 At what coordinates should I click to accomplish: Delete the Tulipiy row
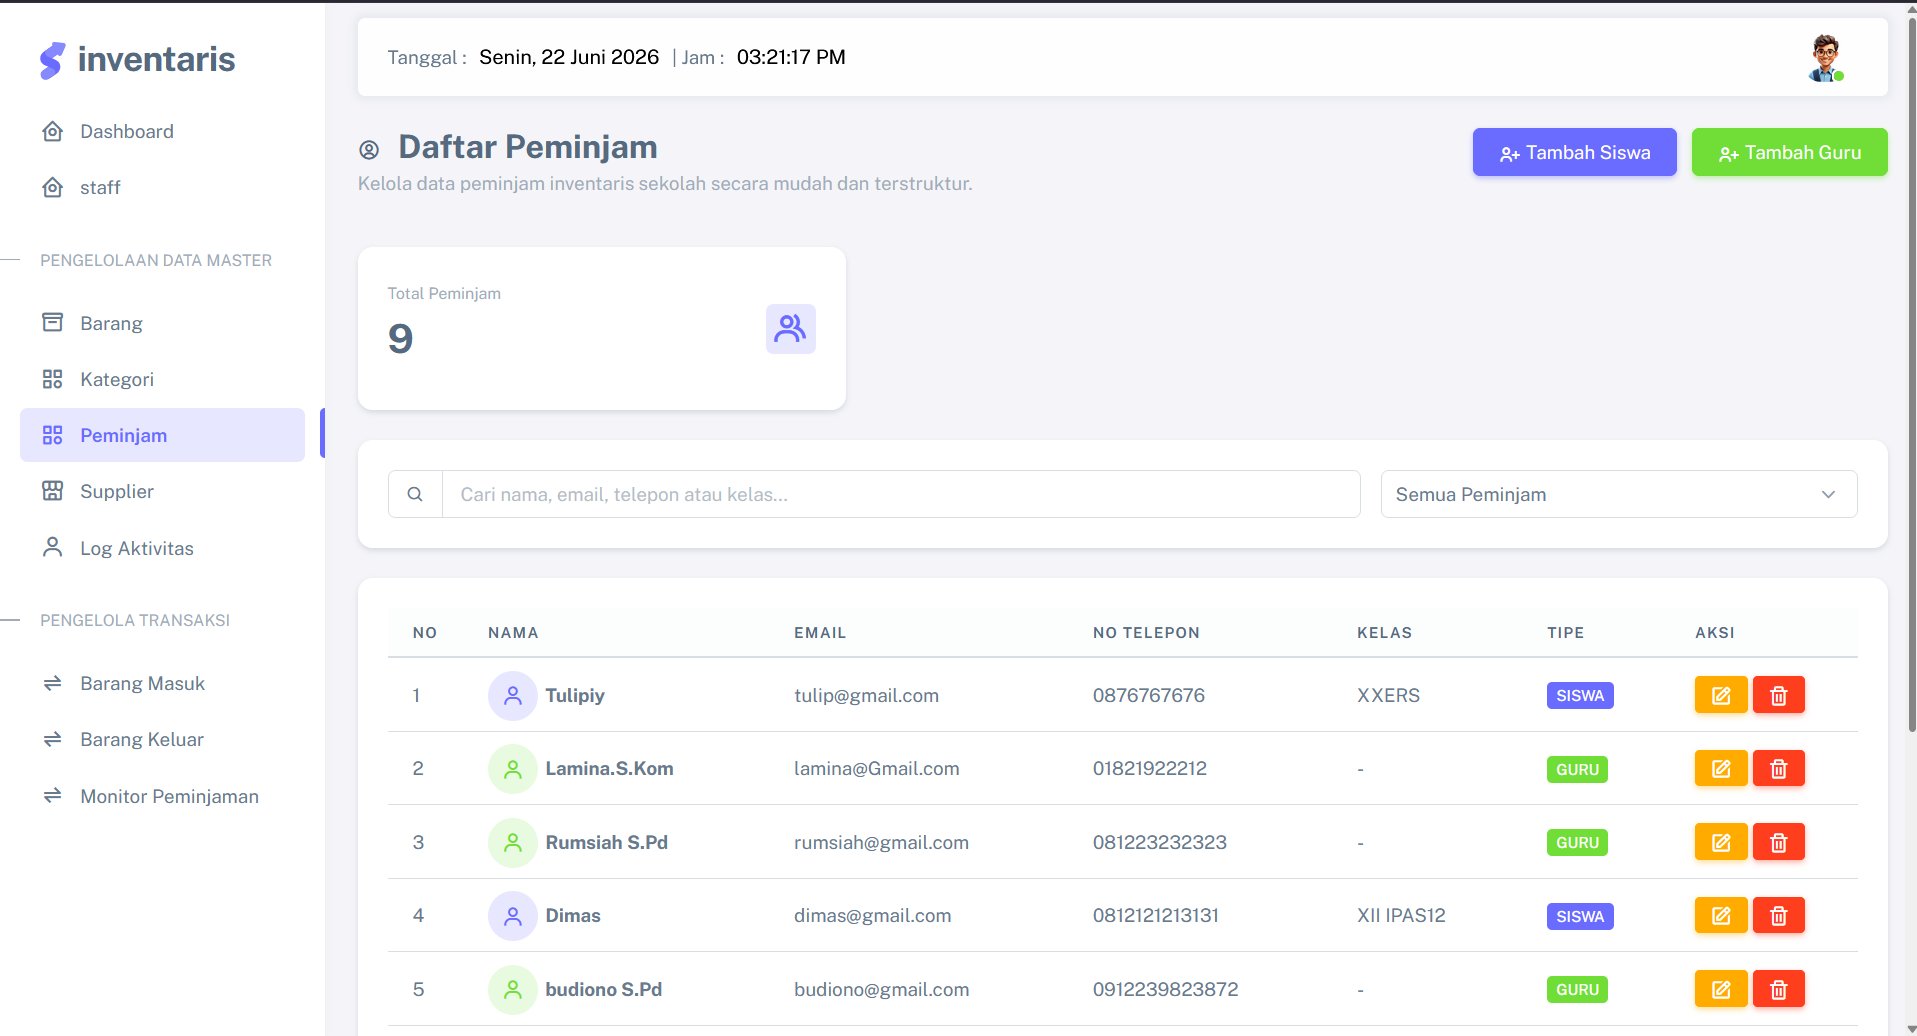(1779, 695)
